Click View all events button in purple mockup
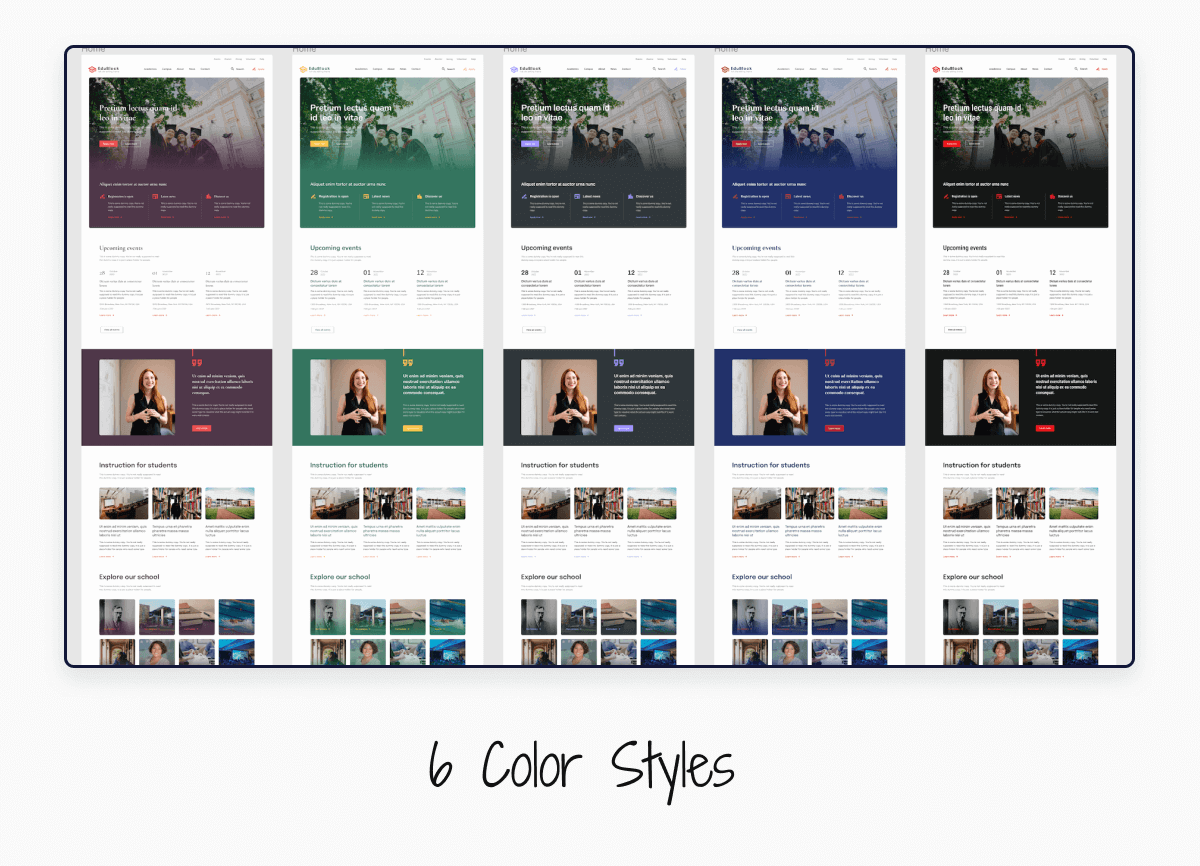The width and height of the screenshot is (1200, 866). 111,329
